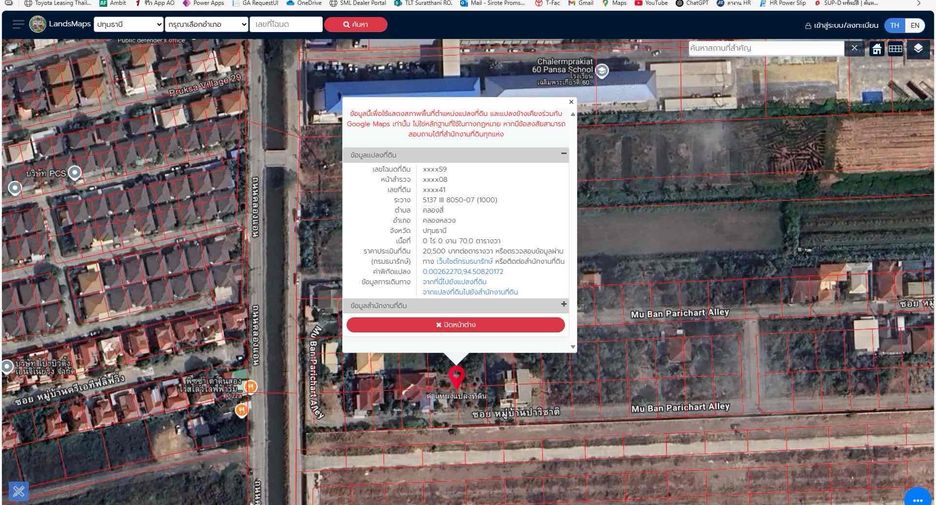Click the red close-window button in popup

[455, 325]
